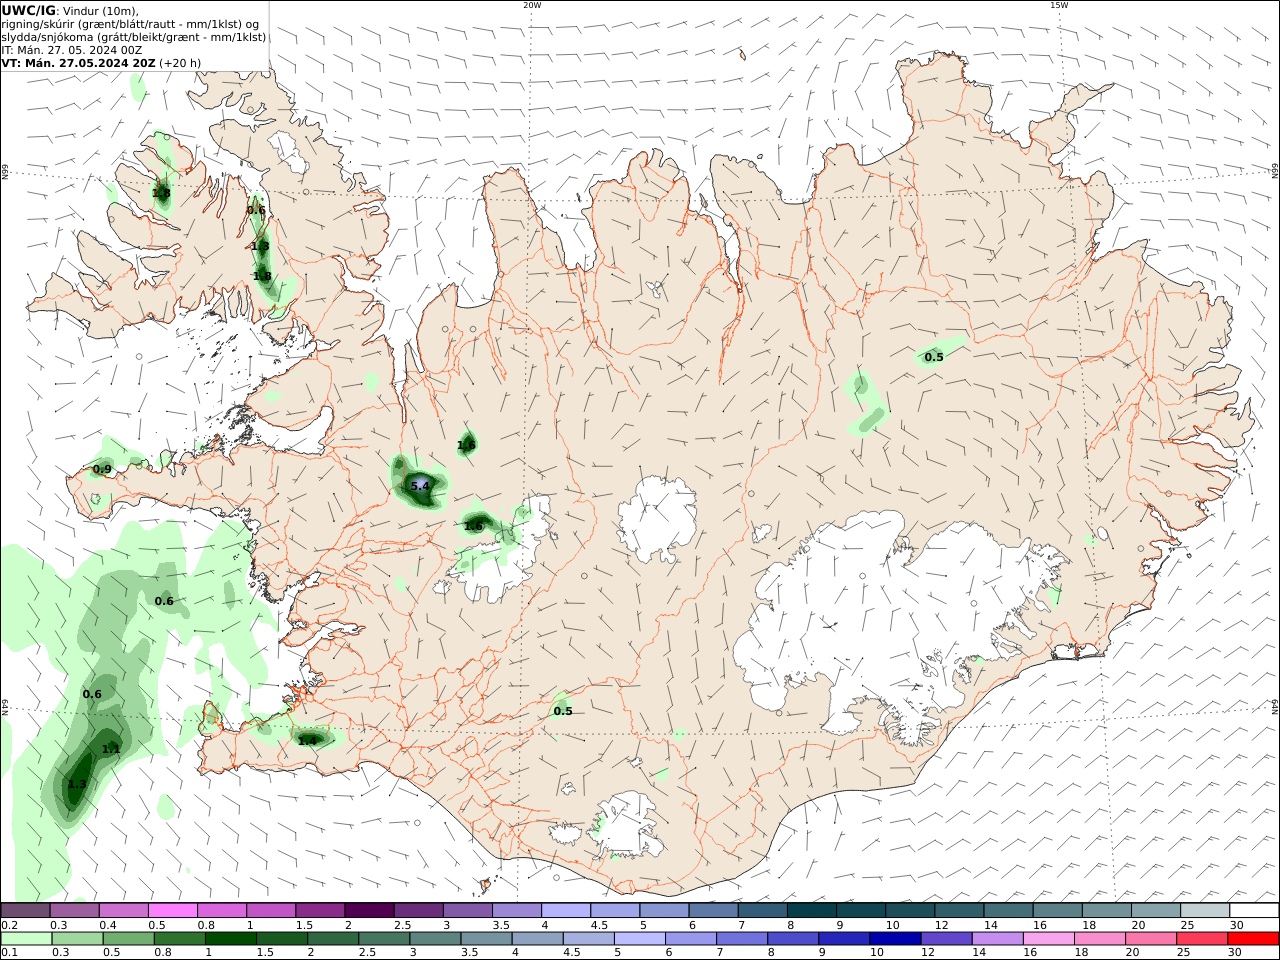Select the rain legend swatch starting at 0.5
The image size is (1280, 960).
(128, 938)
